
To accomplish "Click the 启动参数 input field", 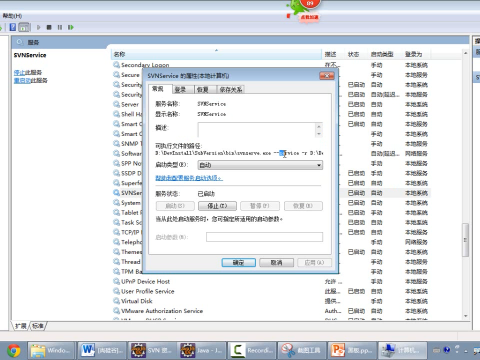I will click(x=264, y=237).
